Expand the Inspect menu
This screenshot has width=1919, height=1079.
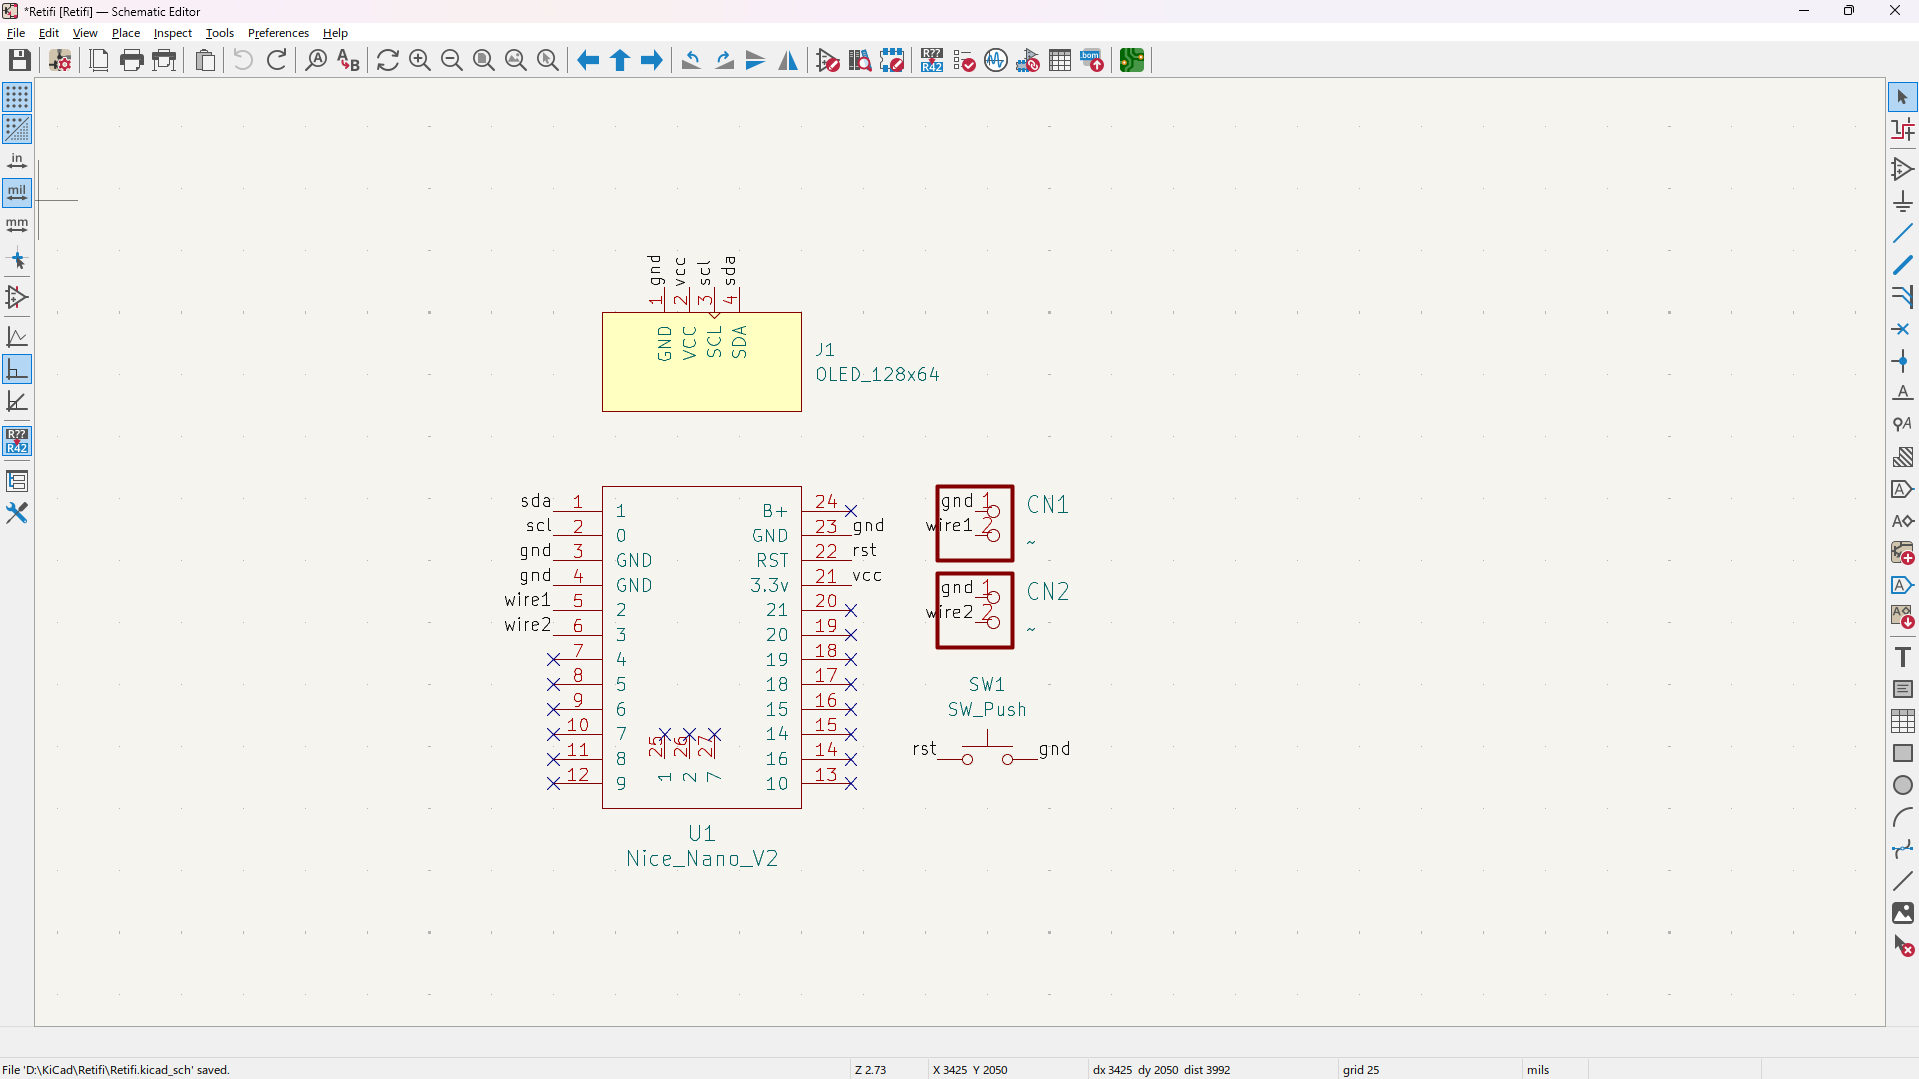[172, 33]
